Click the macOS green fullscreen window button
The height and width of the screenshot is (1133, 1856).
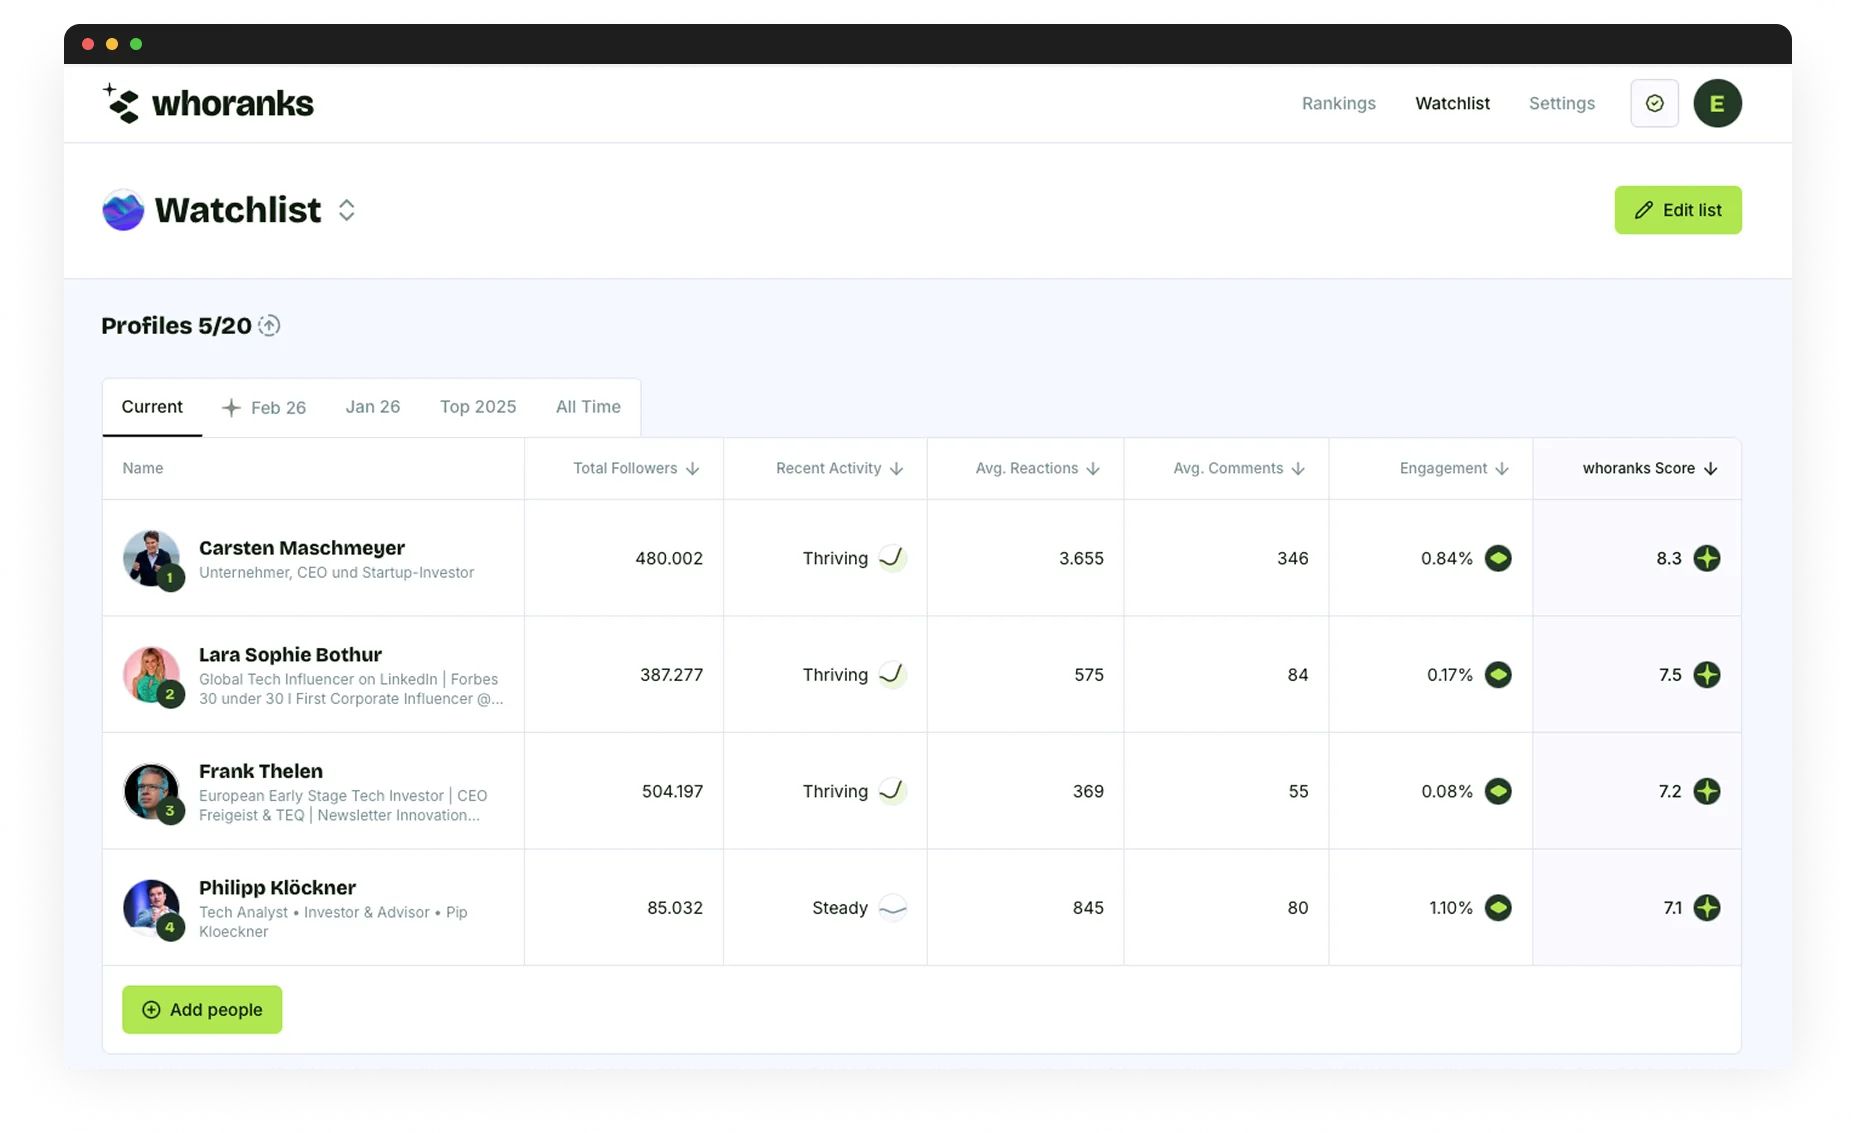click(x=136, y=44)
